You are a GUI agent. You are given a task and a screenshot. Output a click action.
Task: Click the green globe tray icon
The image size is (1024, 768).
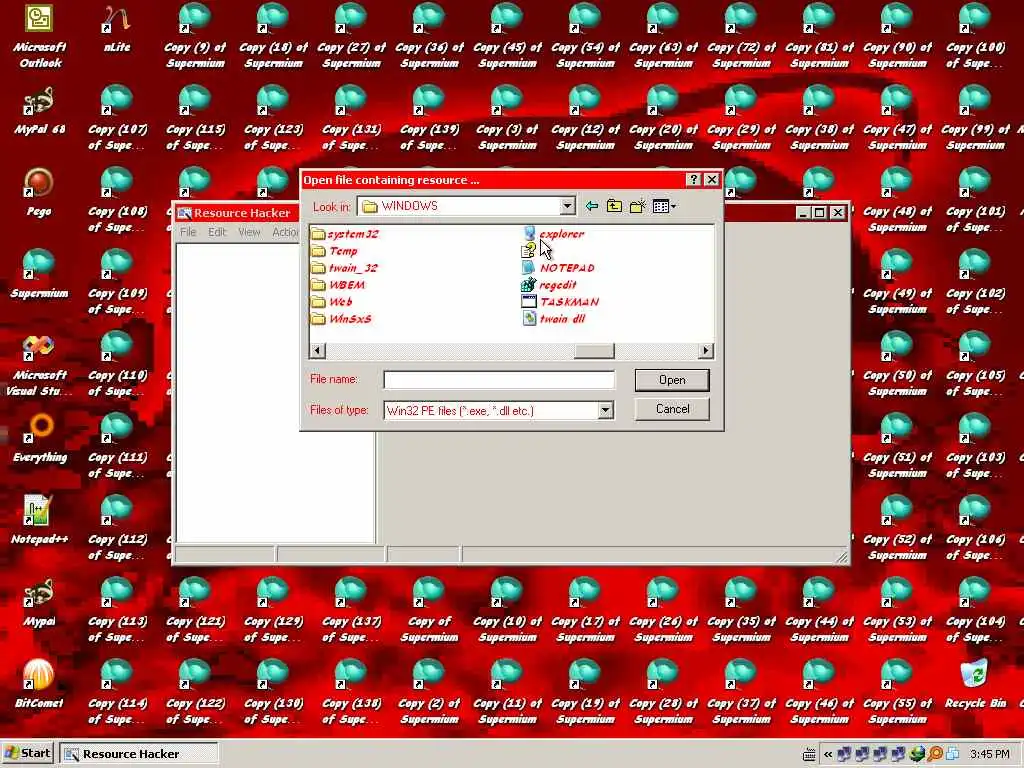coord(917,754)
